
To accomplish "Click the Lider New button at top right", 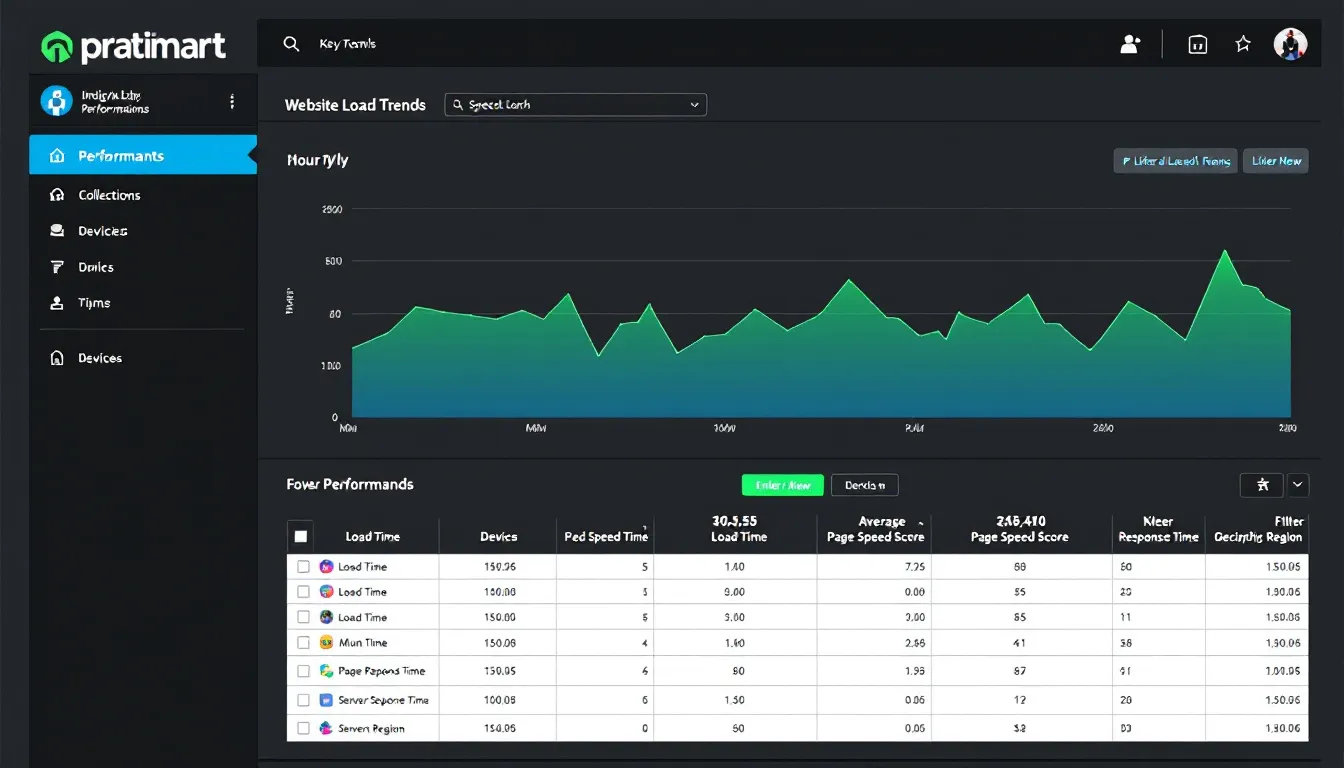I will click(x=1275, y=160).
